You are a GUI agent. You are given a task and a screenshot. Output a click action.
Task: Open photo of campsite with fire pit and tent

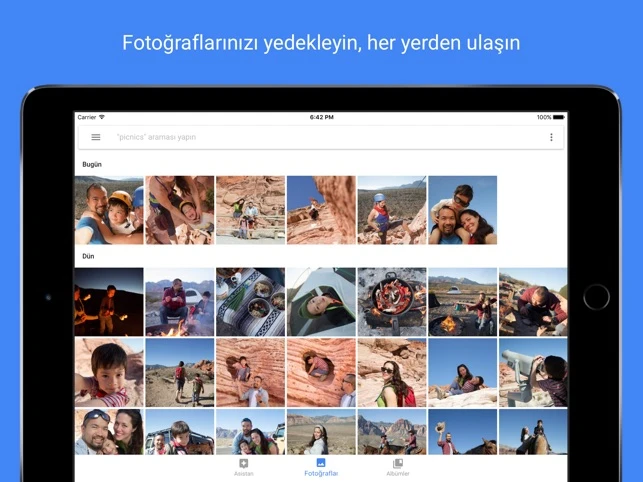coord(463,302)
